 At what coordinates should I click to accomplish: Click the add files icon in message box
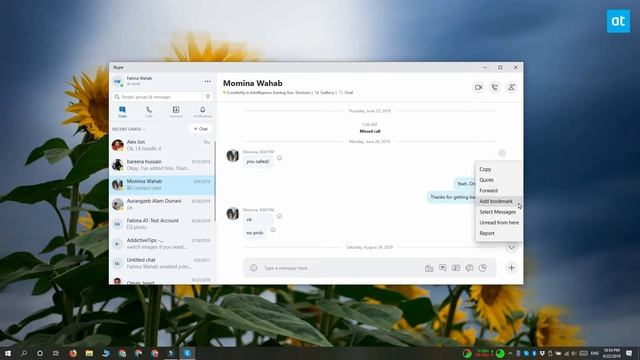[429, 268]
